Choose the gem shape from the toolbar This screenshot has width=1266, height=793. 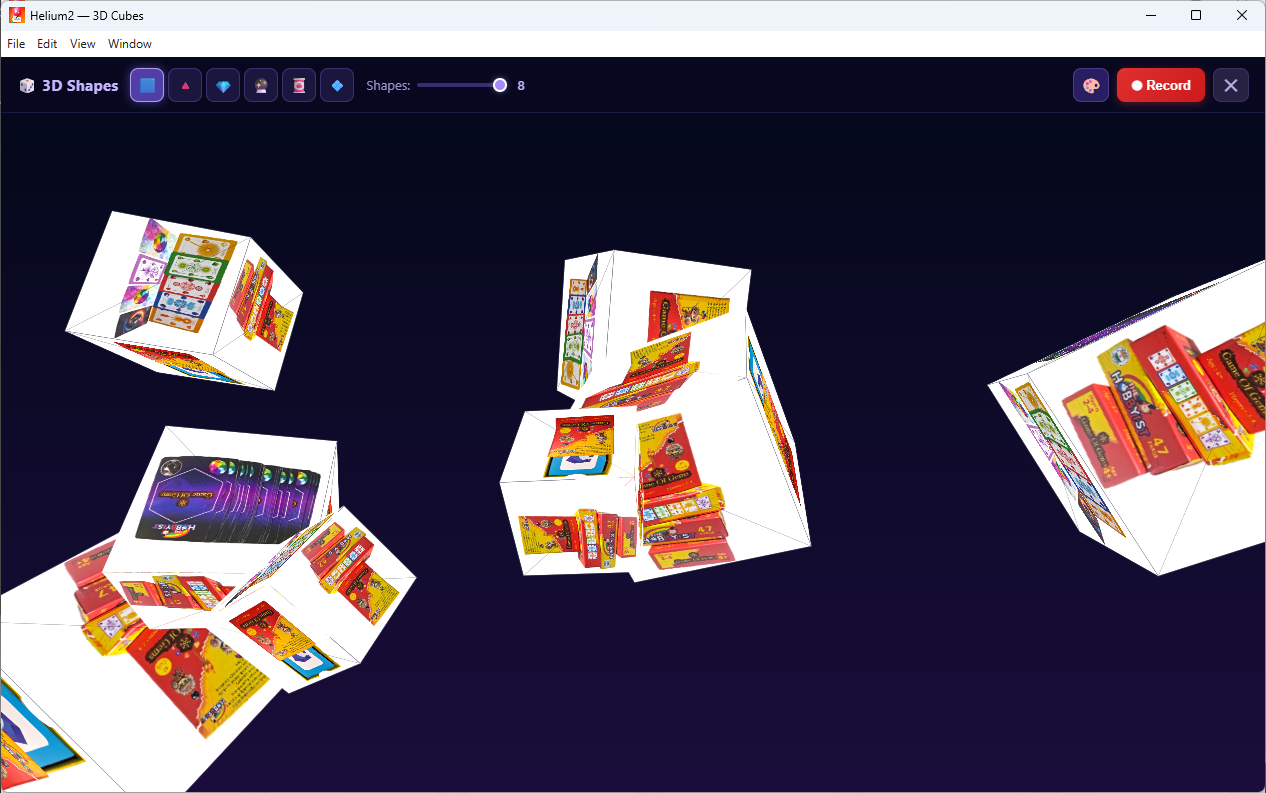point(222,85)
